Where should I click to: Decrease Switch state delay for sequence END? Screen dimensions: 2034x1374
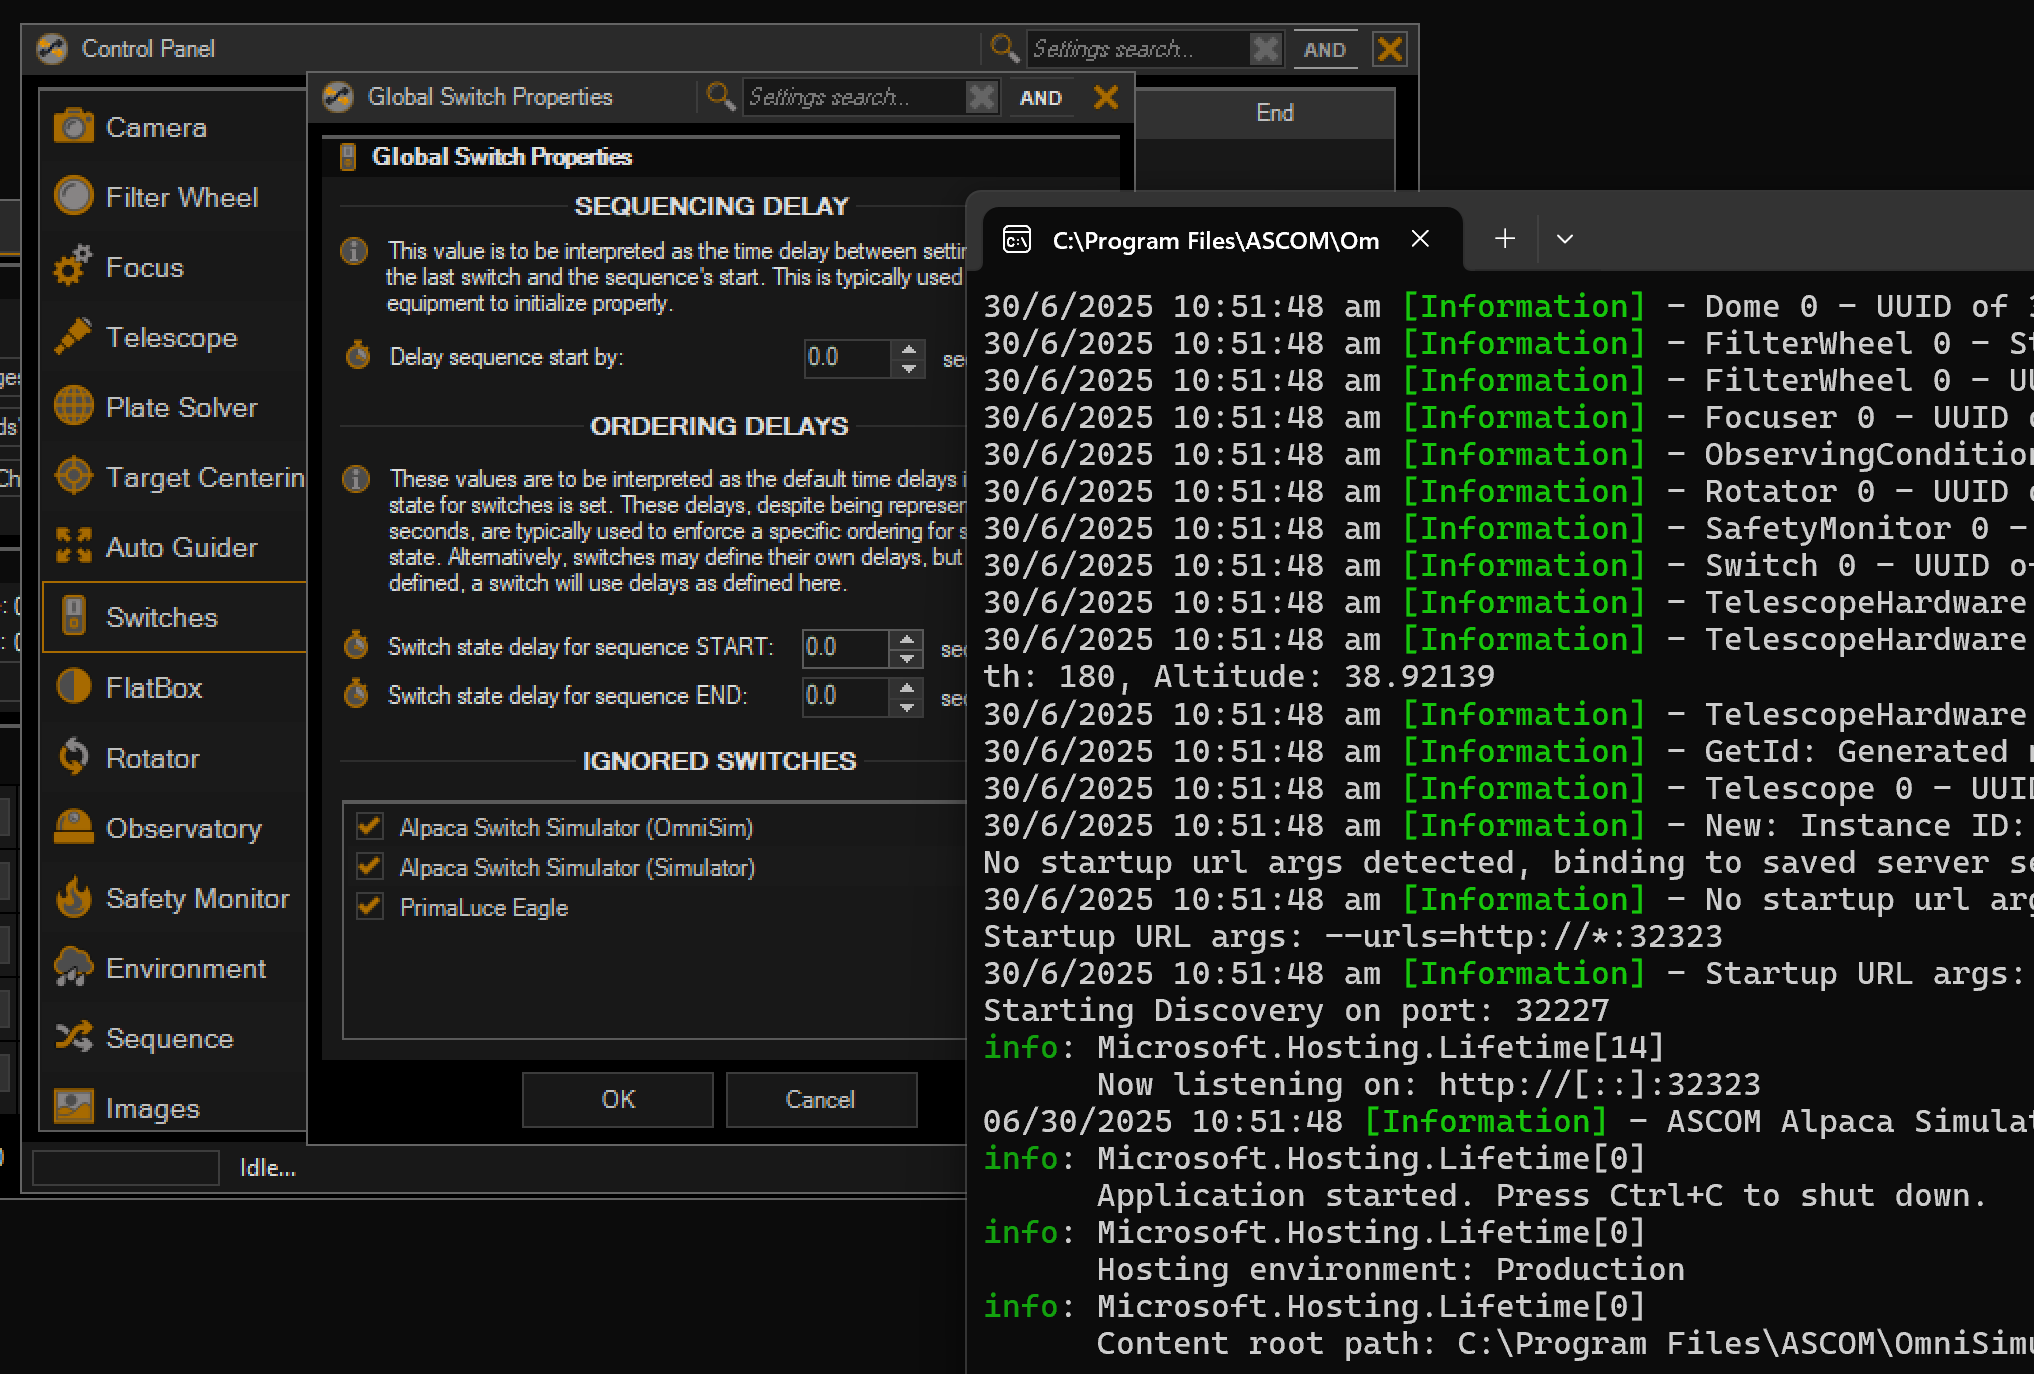906,705
